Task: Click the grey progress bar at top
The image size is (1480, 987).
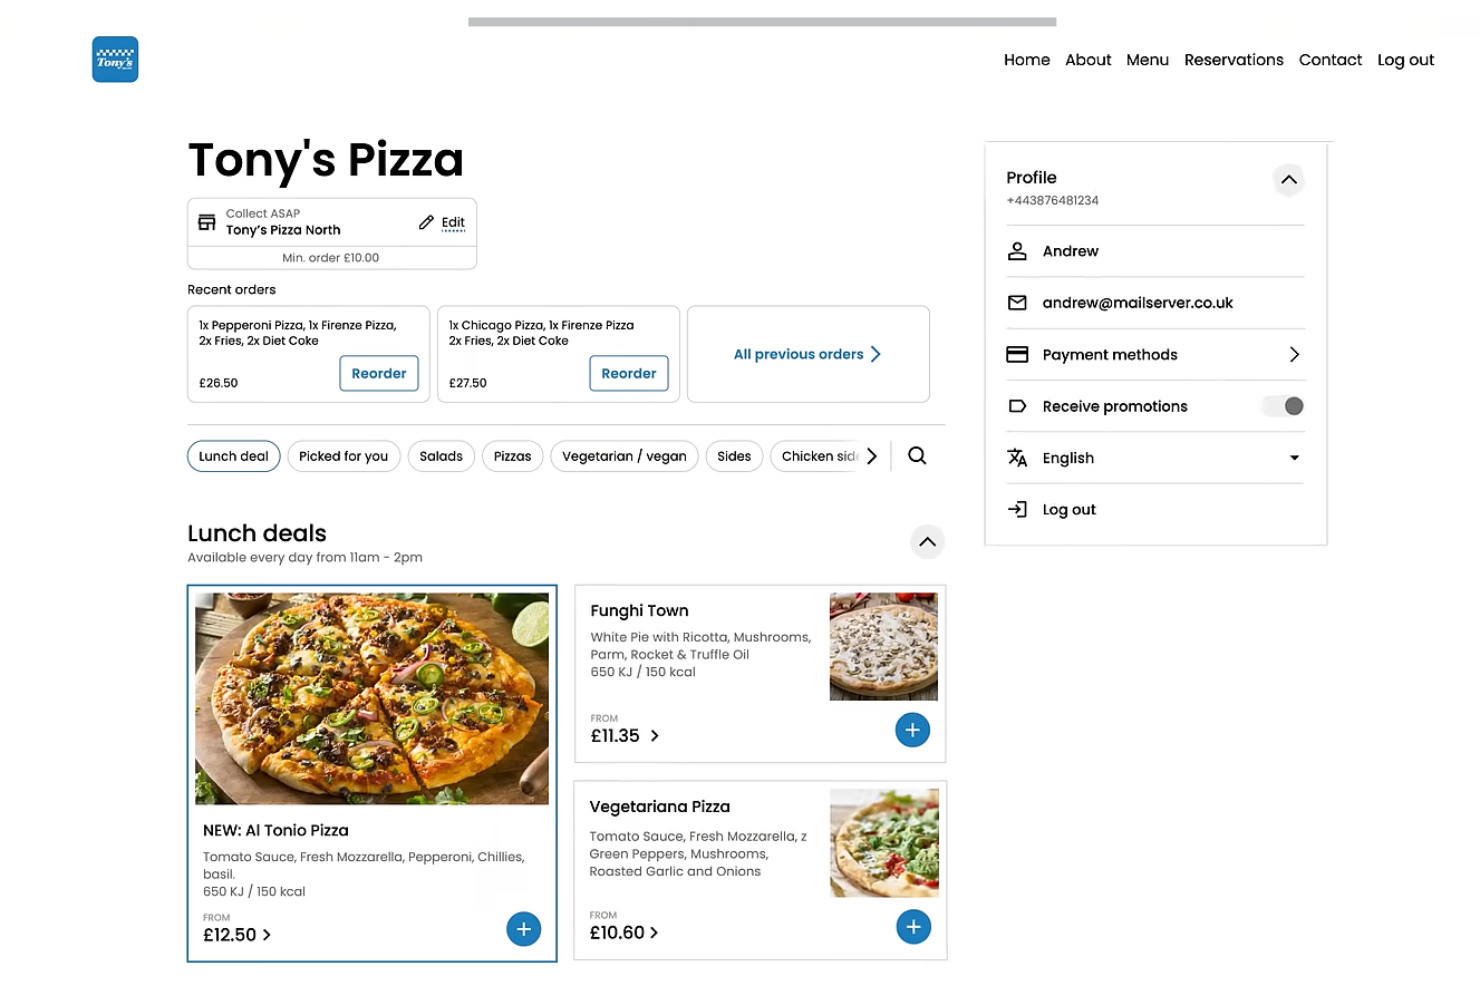Action: (762, 21)
